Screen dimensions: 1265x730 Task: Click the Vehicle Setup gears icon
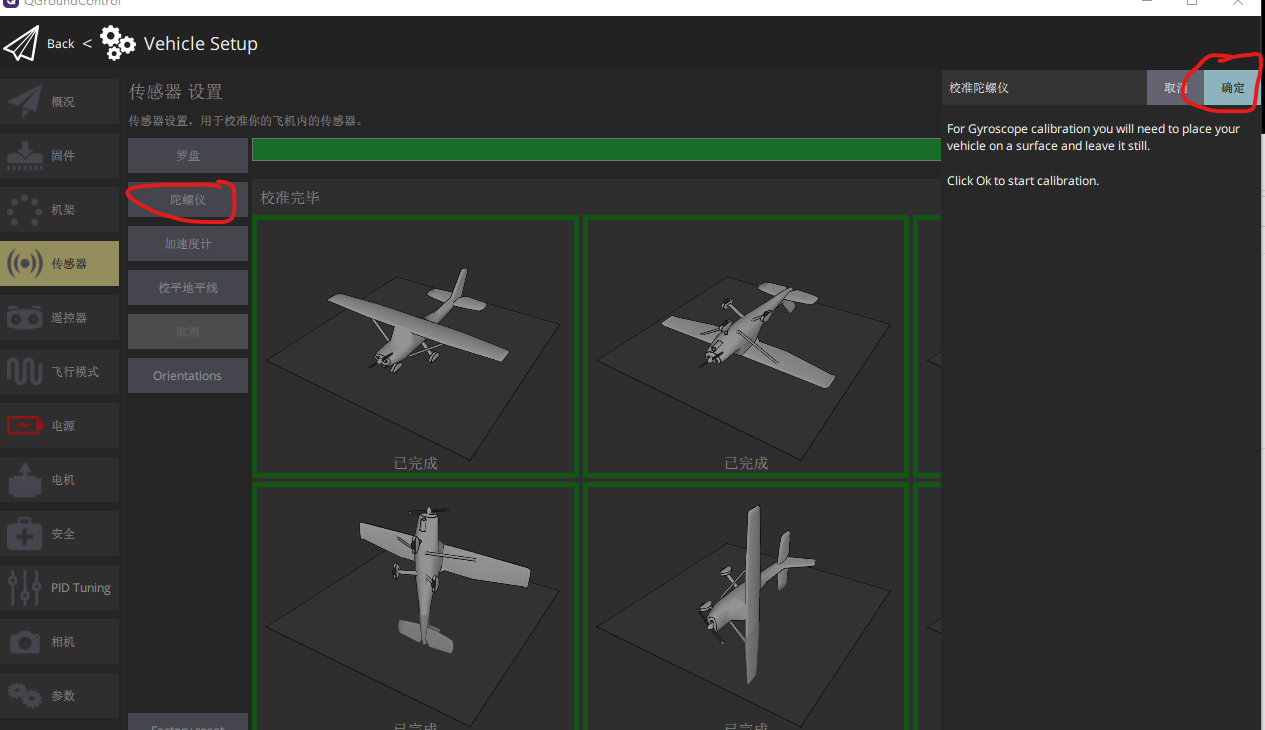pos(118,44)
